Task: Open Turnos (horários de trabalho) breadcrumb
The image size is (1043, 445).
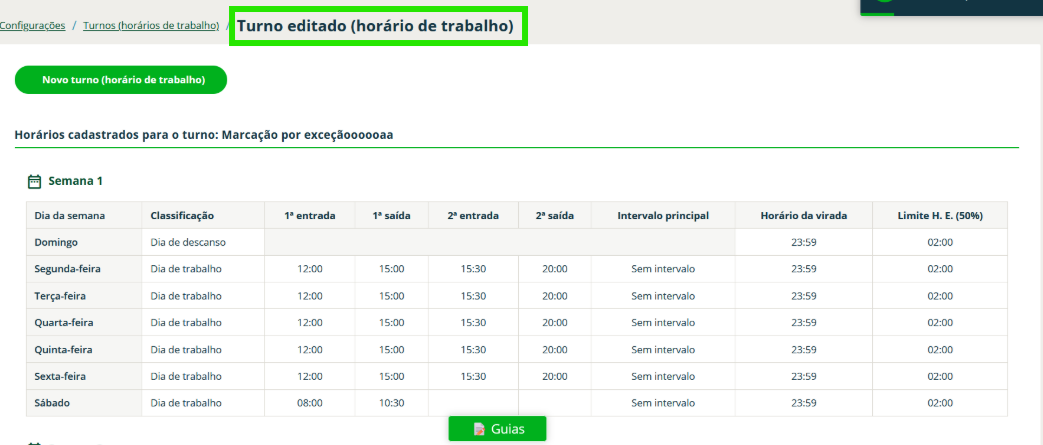Action: click(x=151, y=26)
